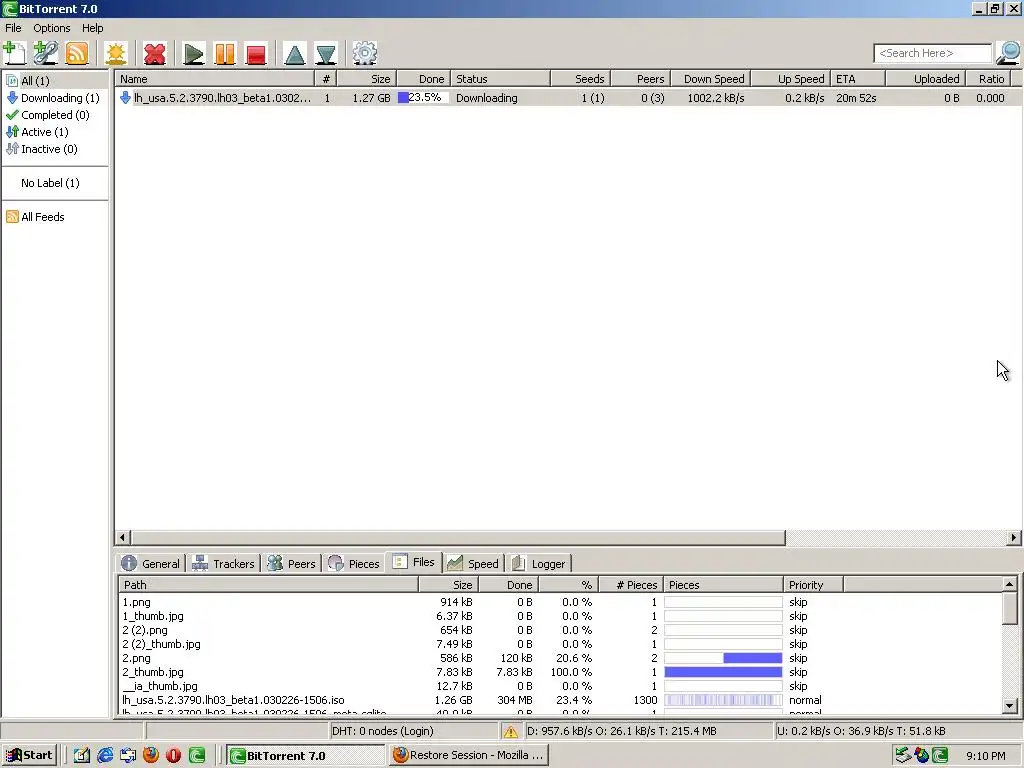Switch to the Trackers tab
The height and width of the screenshot is (768, 1024).
coord(223,564)
